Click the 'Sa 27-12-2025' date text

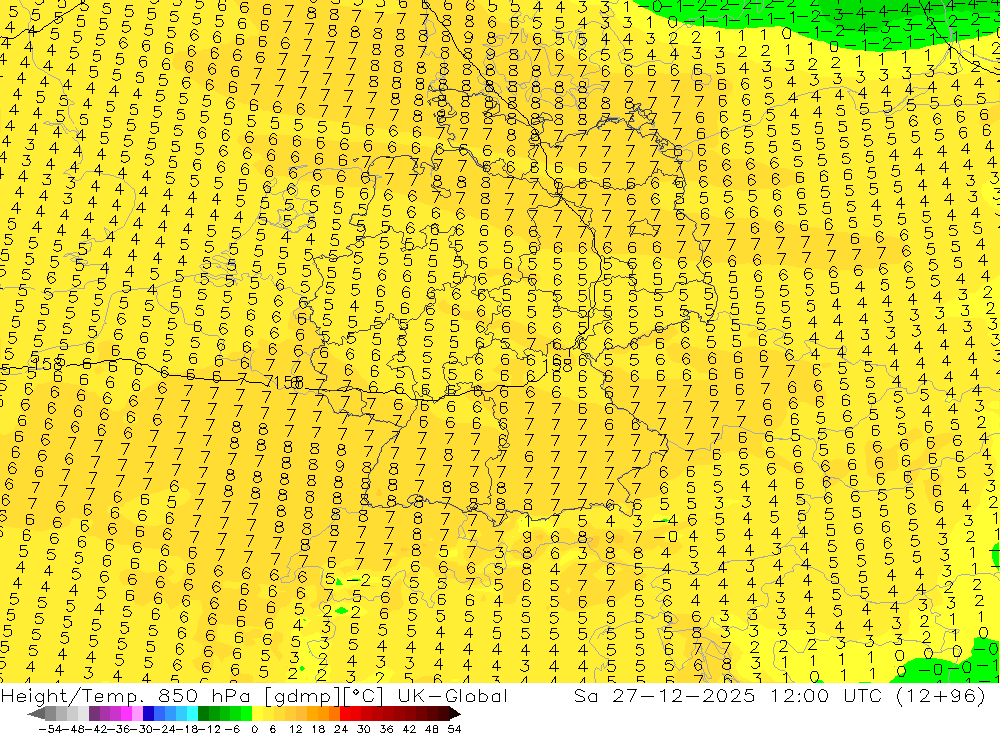[x=664, y=695]
